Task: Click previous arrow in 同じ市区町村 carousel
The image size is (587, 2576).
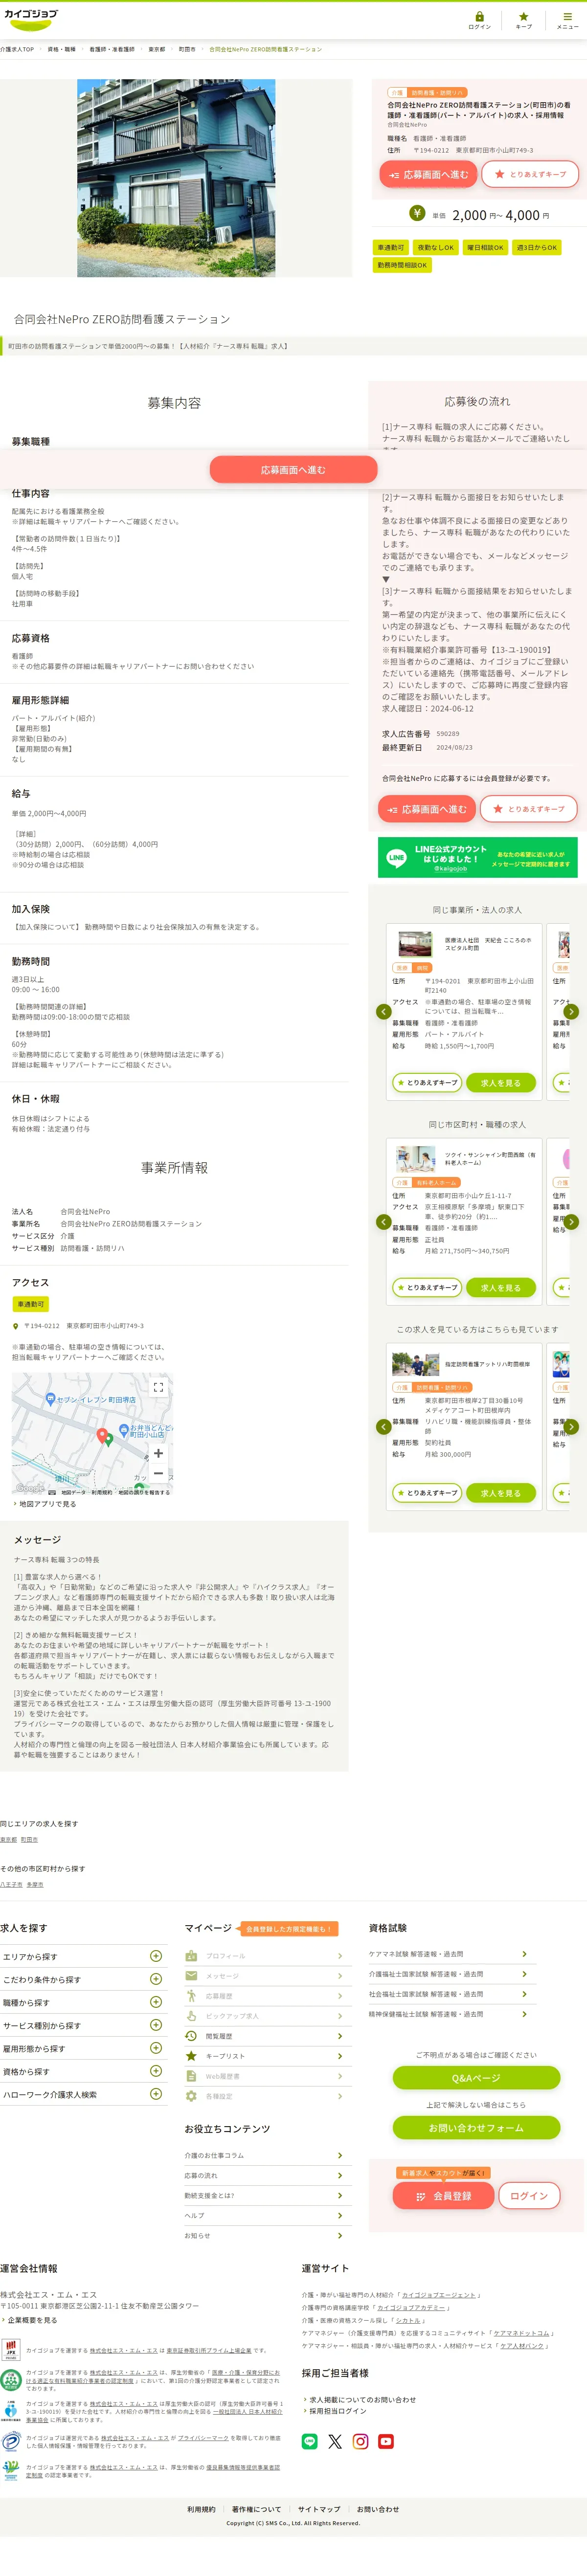Action: [383, 1222]
